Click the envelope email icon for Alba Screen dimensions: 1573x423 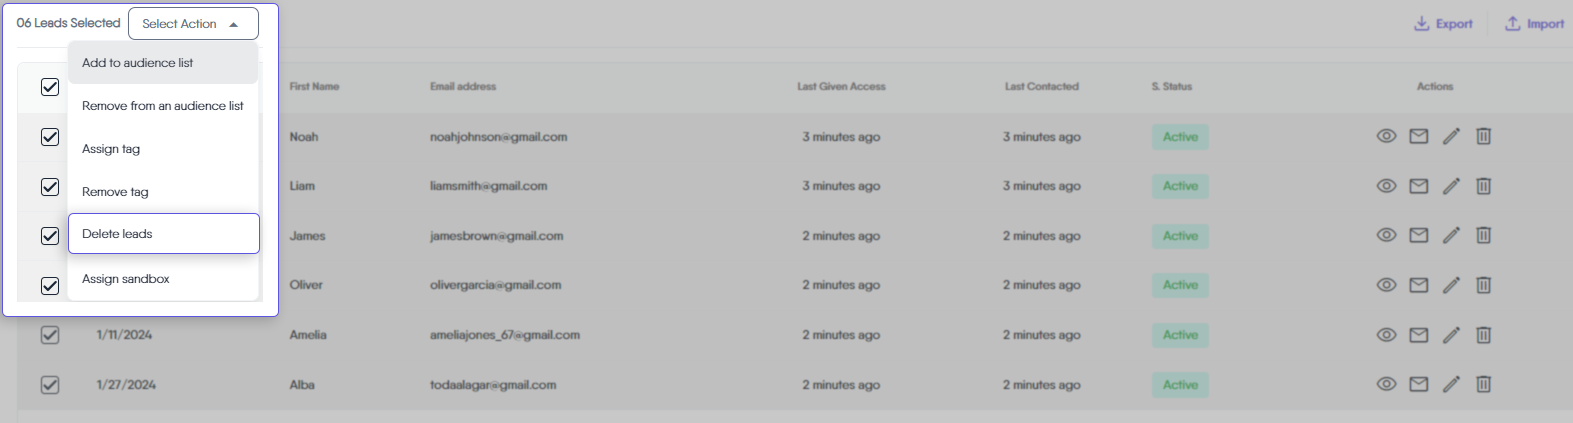tap(1419, 384)
